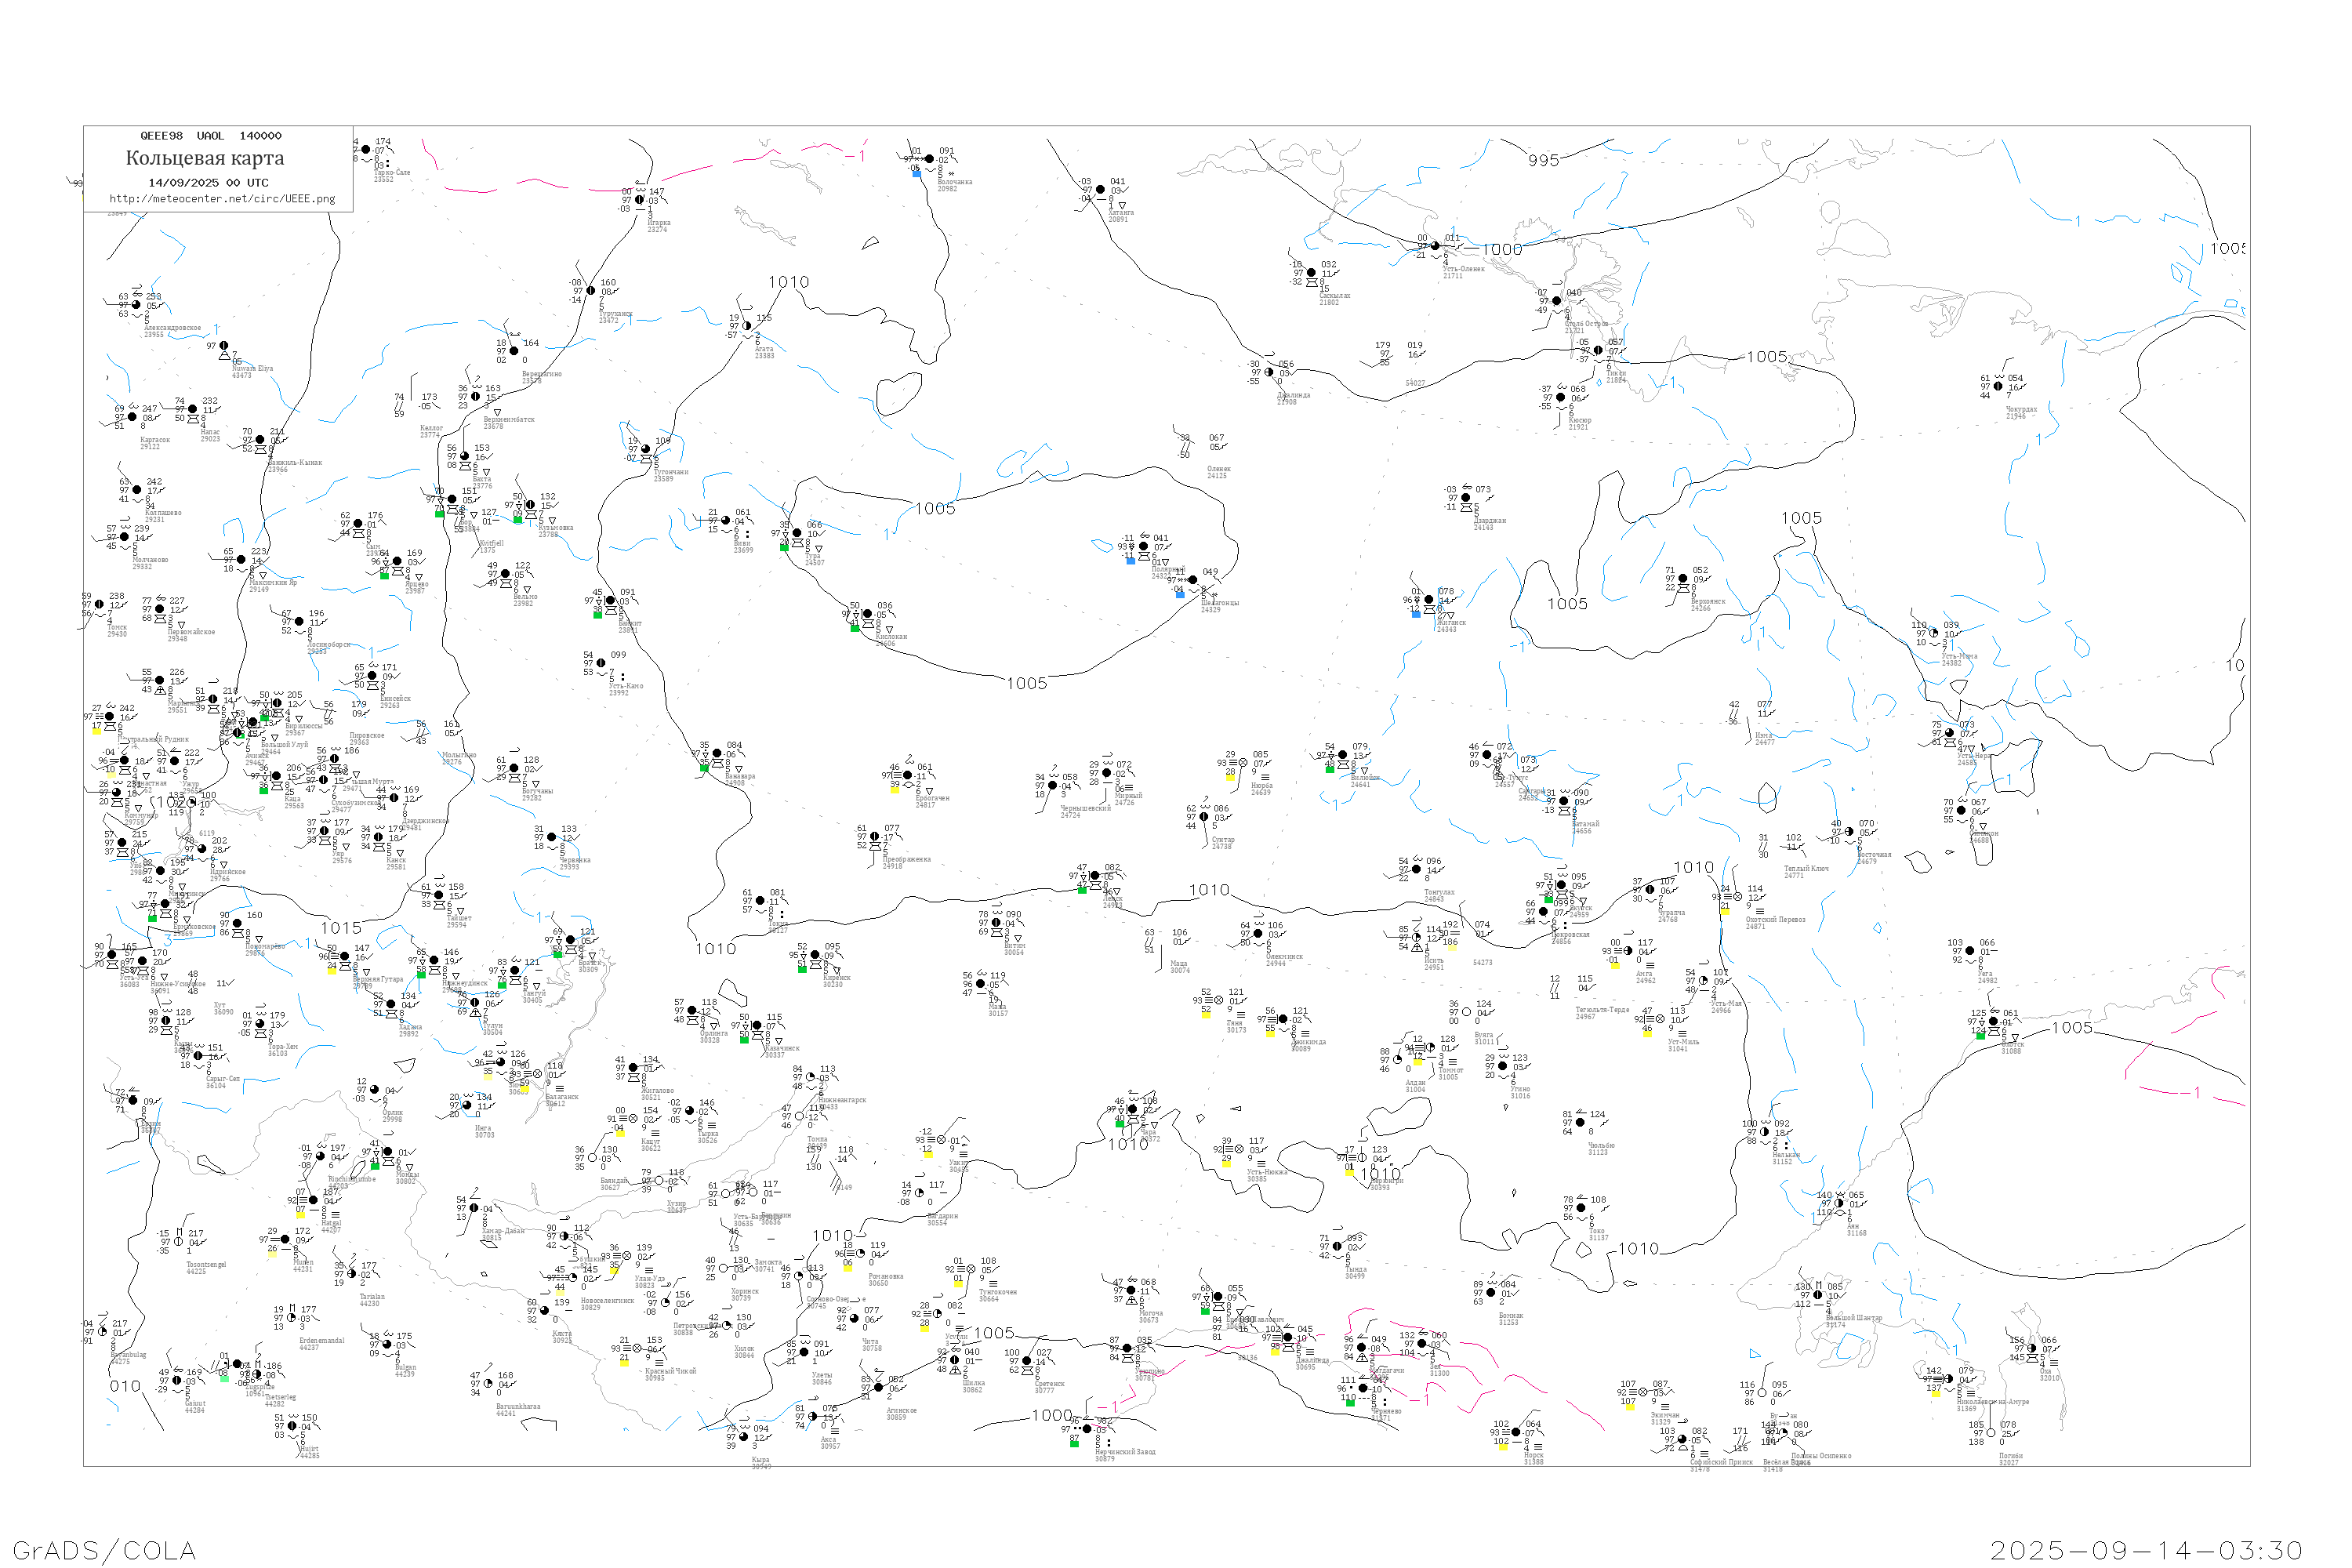
Task: Click the Тикси station marker
Action: tap(1598, 351)
